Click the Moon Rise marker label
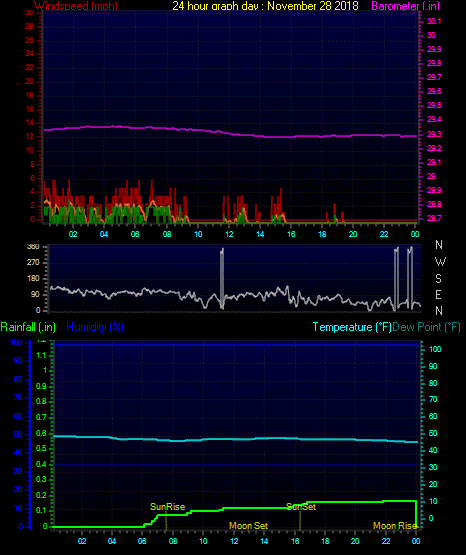466x555 pixels. point(395,526)
